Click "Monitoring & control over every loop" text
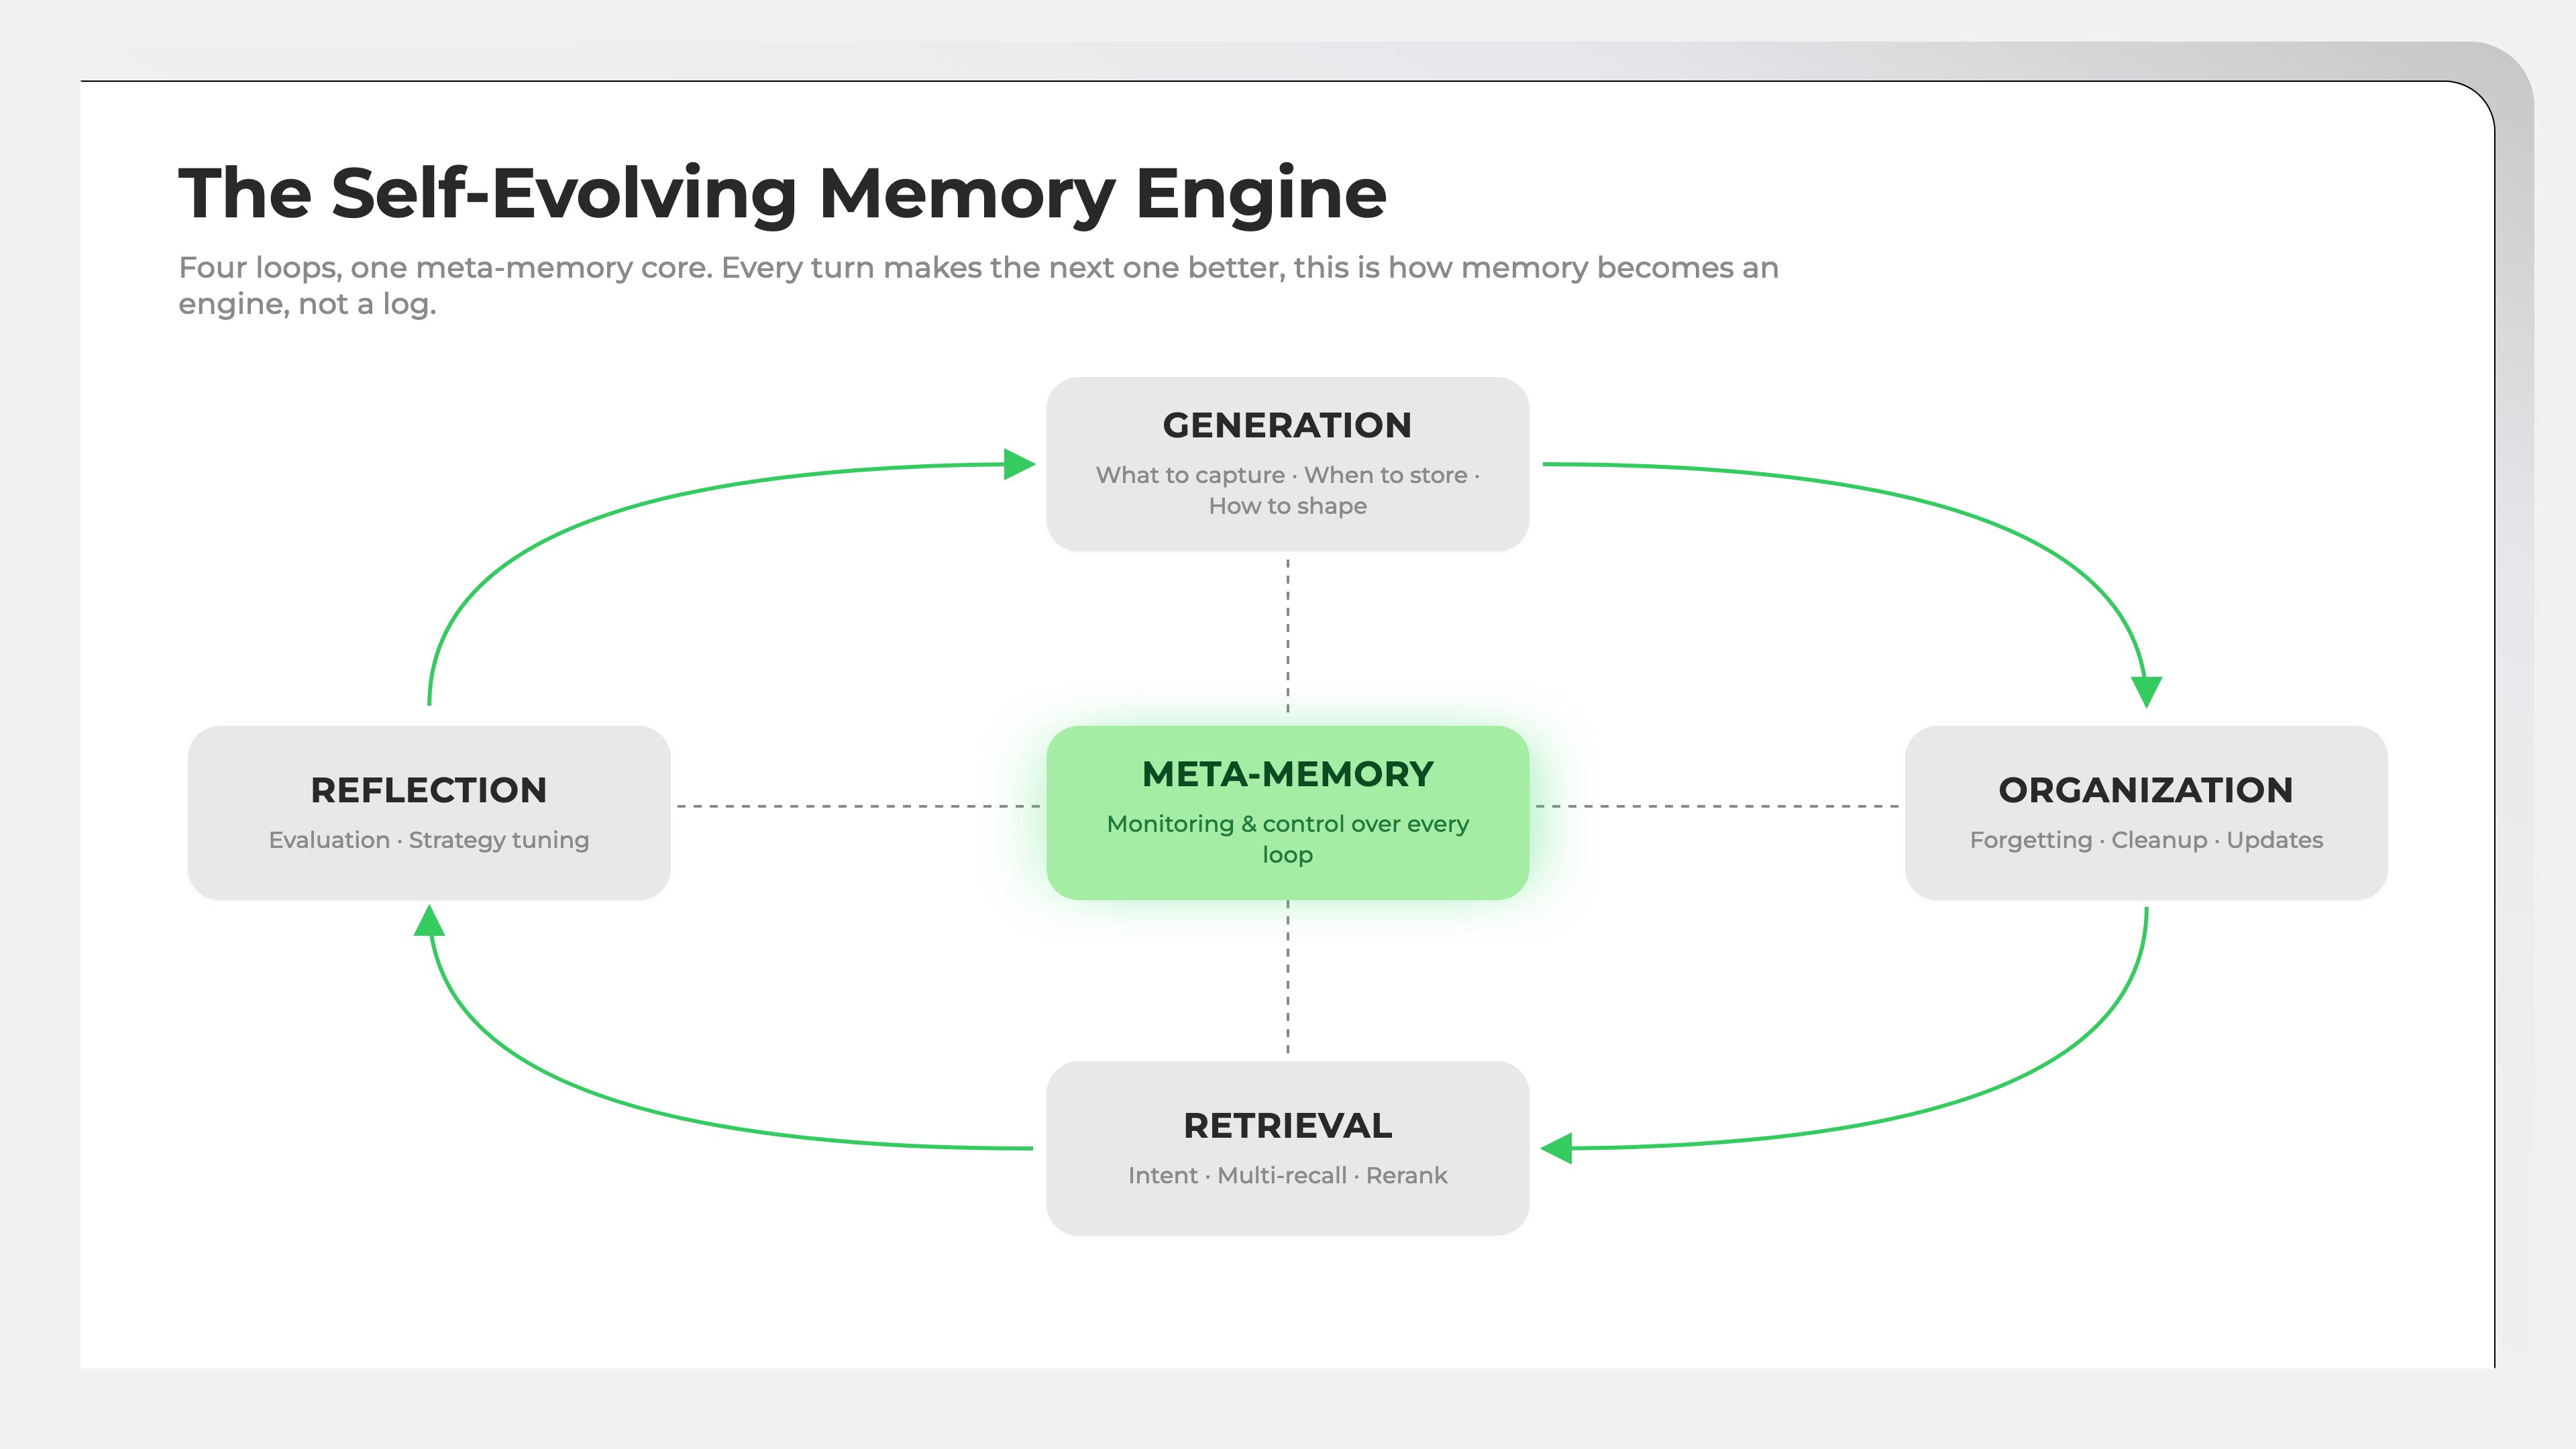Screen dimensions: 2576x1449 (x=1287, y=839)
